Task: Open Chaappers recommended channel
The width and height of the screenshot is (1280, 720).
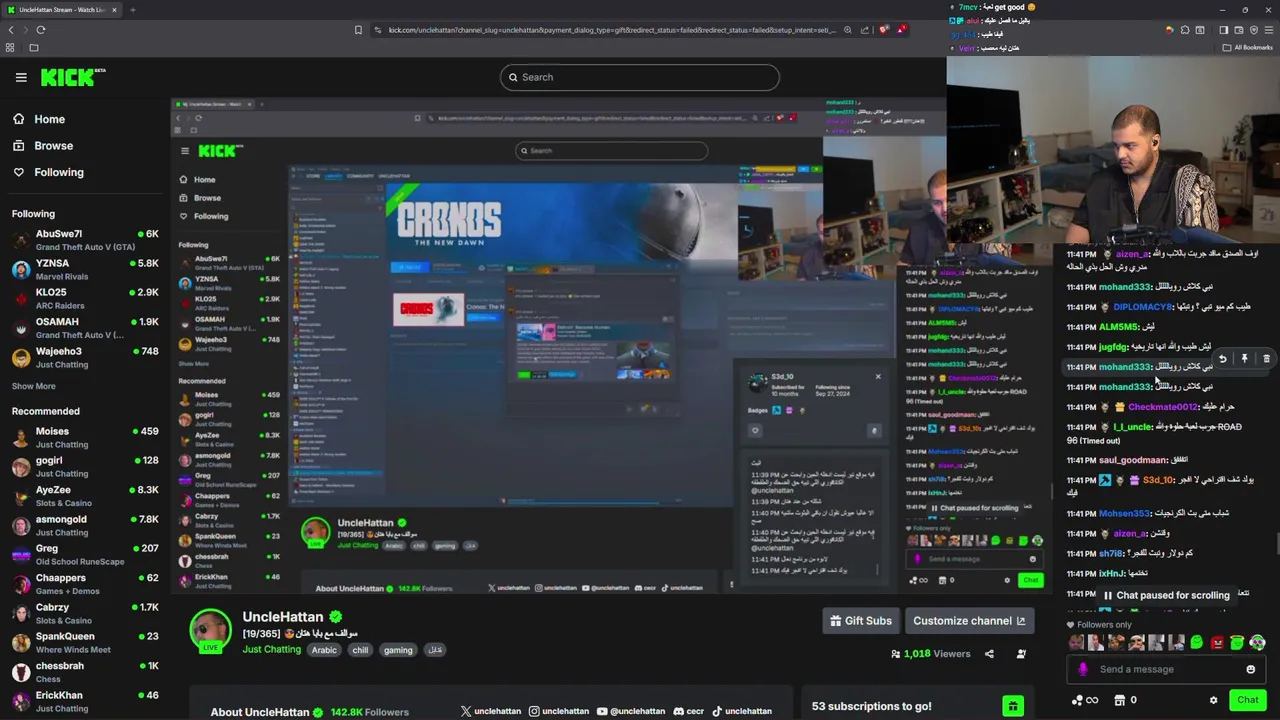Action: (85, 584)
